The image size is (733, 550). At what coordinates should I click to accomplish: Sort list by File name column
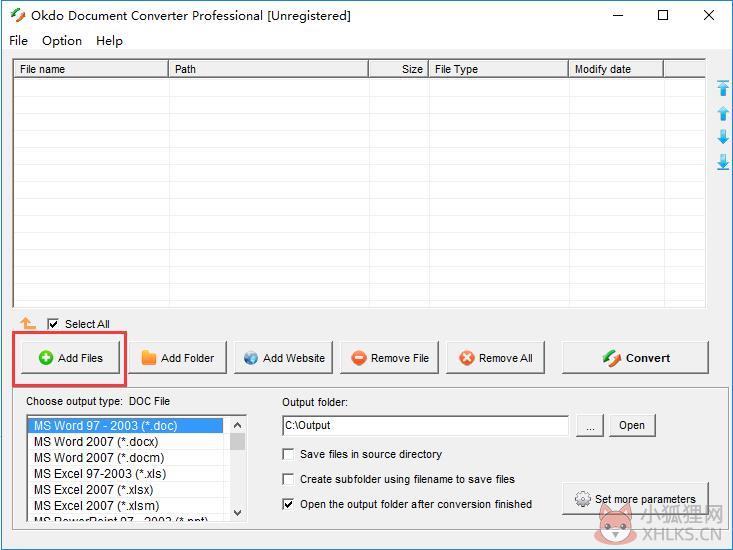(91, 69)
